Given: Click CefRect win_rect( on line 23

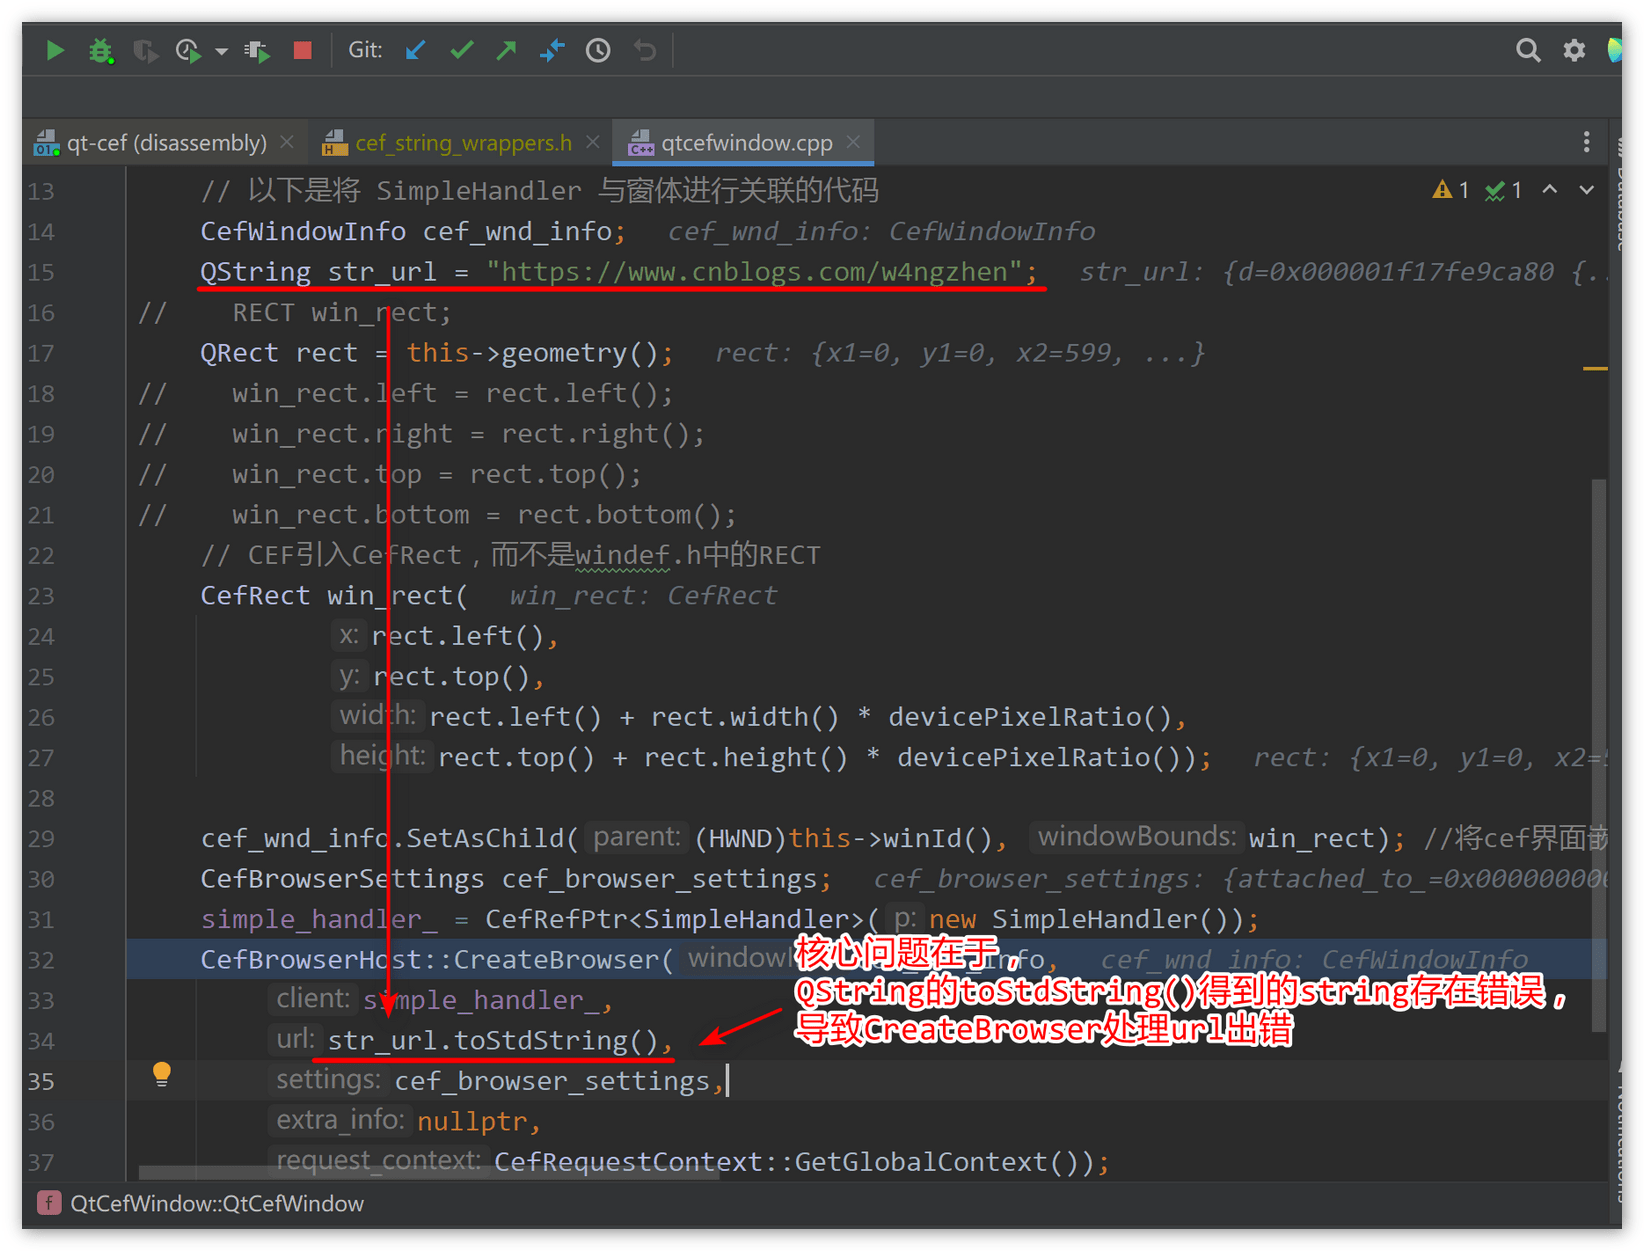Looking at the screenshot, I should 333,596.
